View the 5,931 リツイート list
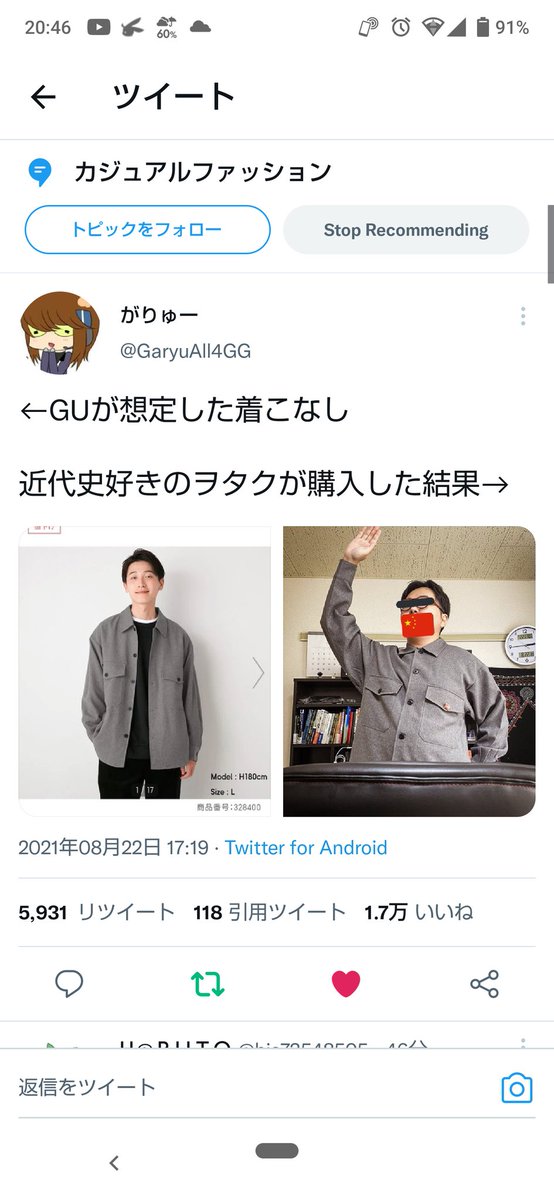The image size is (554, 1200). click(97, 912)
